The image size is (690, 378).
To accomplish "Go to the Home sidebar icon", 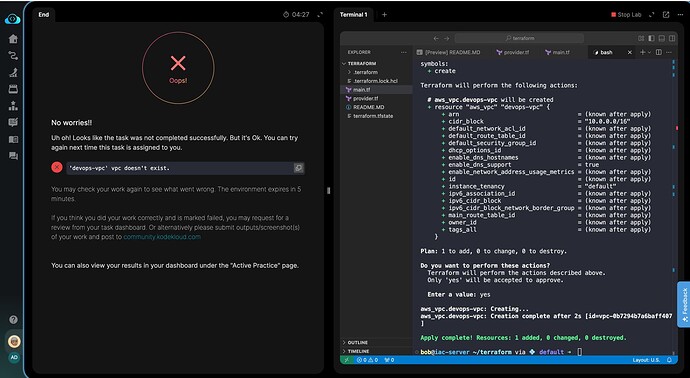I will [13, 39].
